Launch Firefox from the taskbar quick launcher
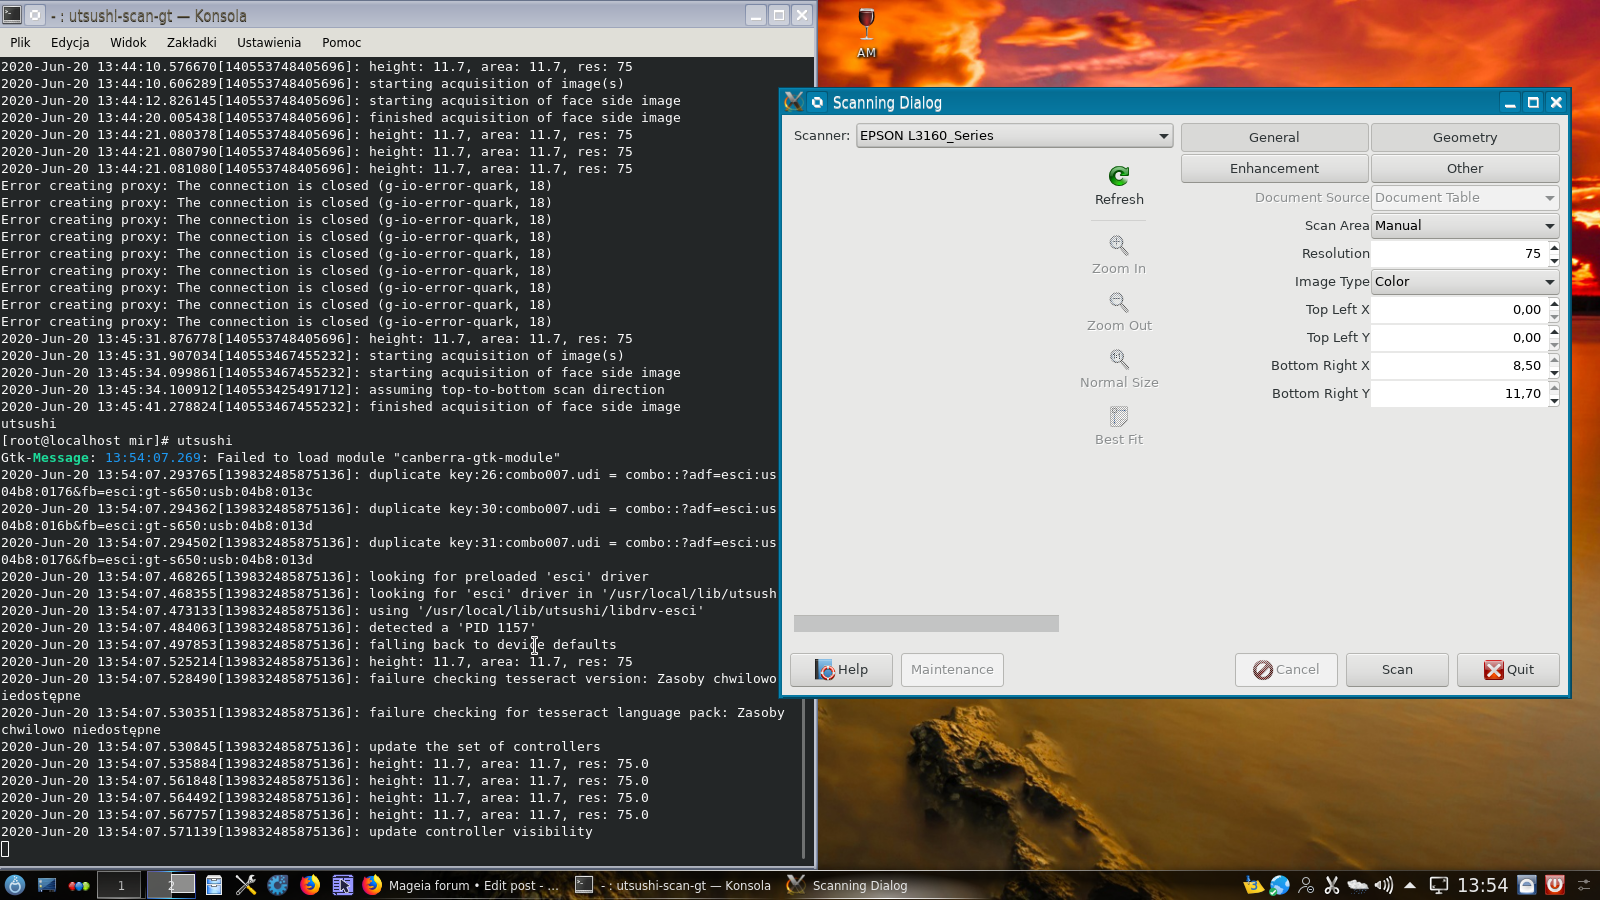This screenshot has width=1600, height=900. coord(310,885)
